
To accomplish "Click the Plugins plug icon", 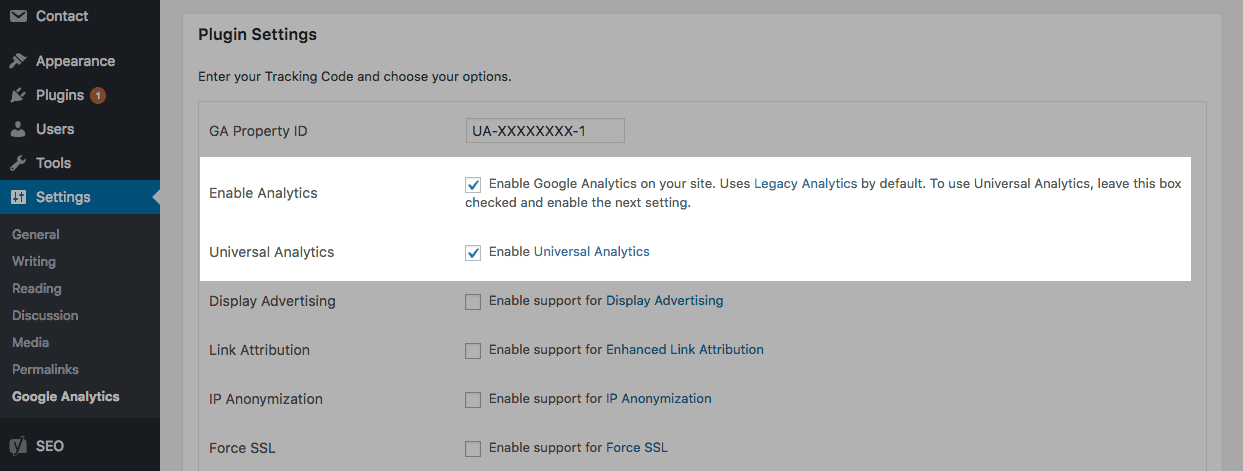I will 18,95.
